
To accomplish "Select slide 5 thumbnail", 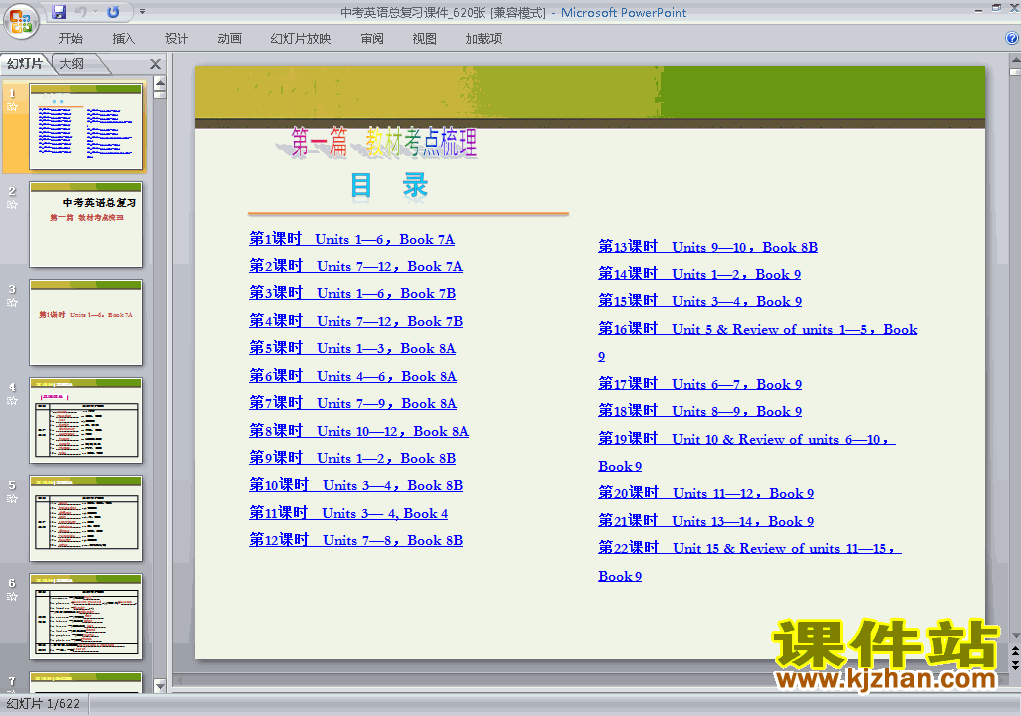I will pos(86,519).
